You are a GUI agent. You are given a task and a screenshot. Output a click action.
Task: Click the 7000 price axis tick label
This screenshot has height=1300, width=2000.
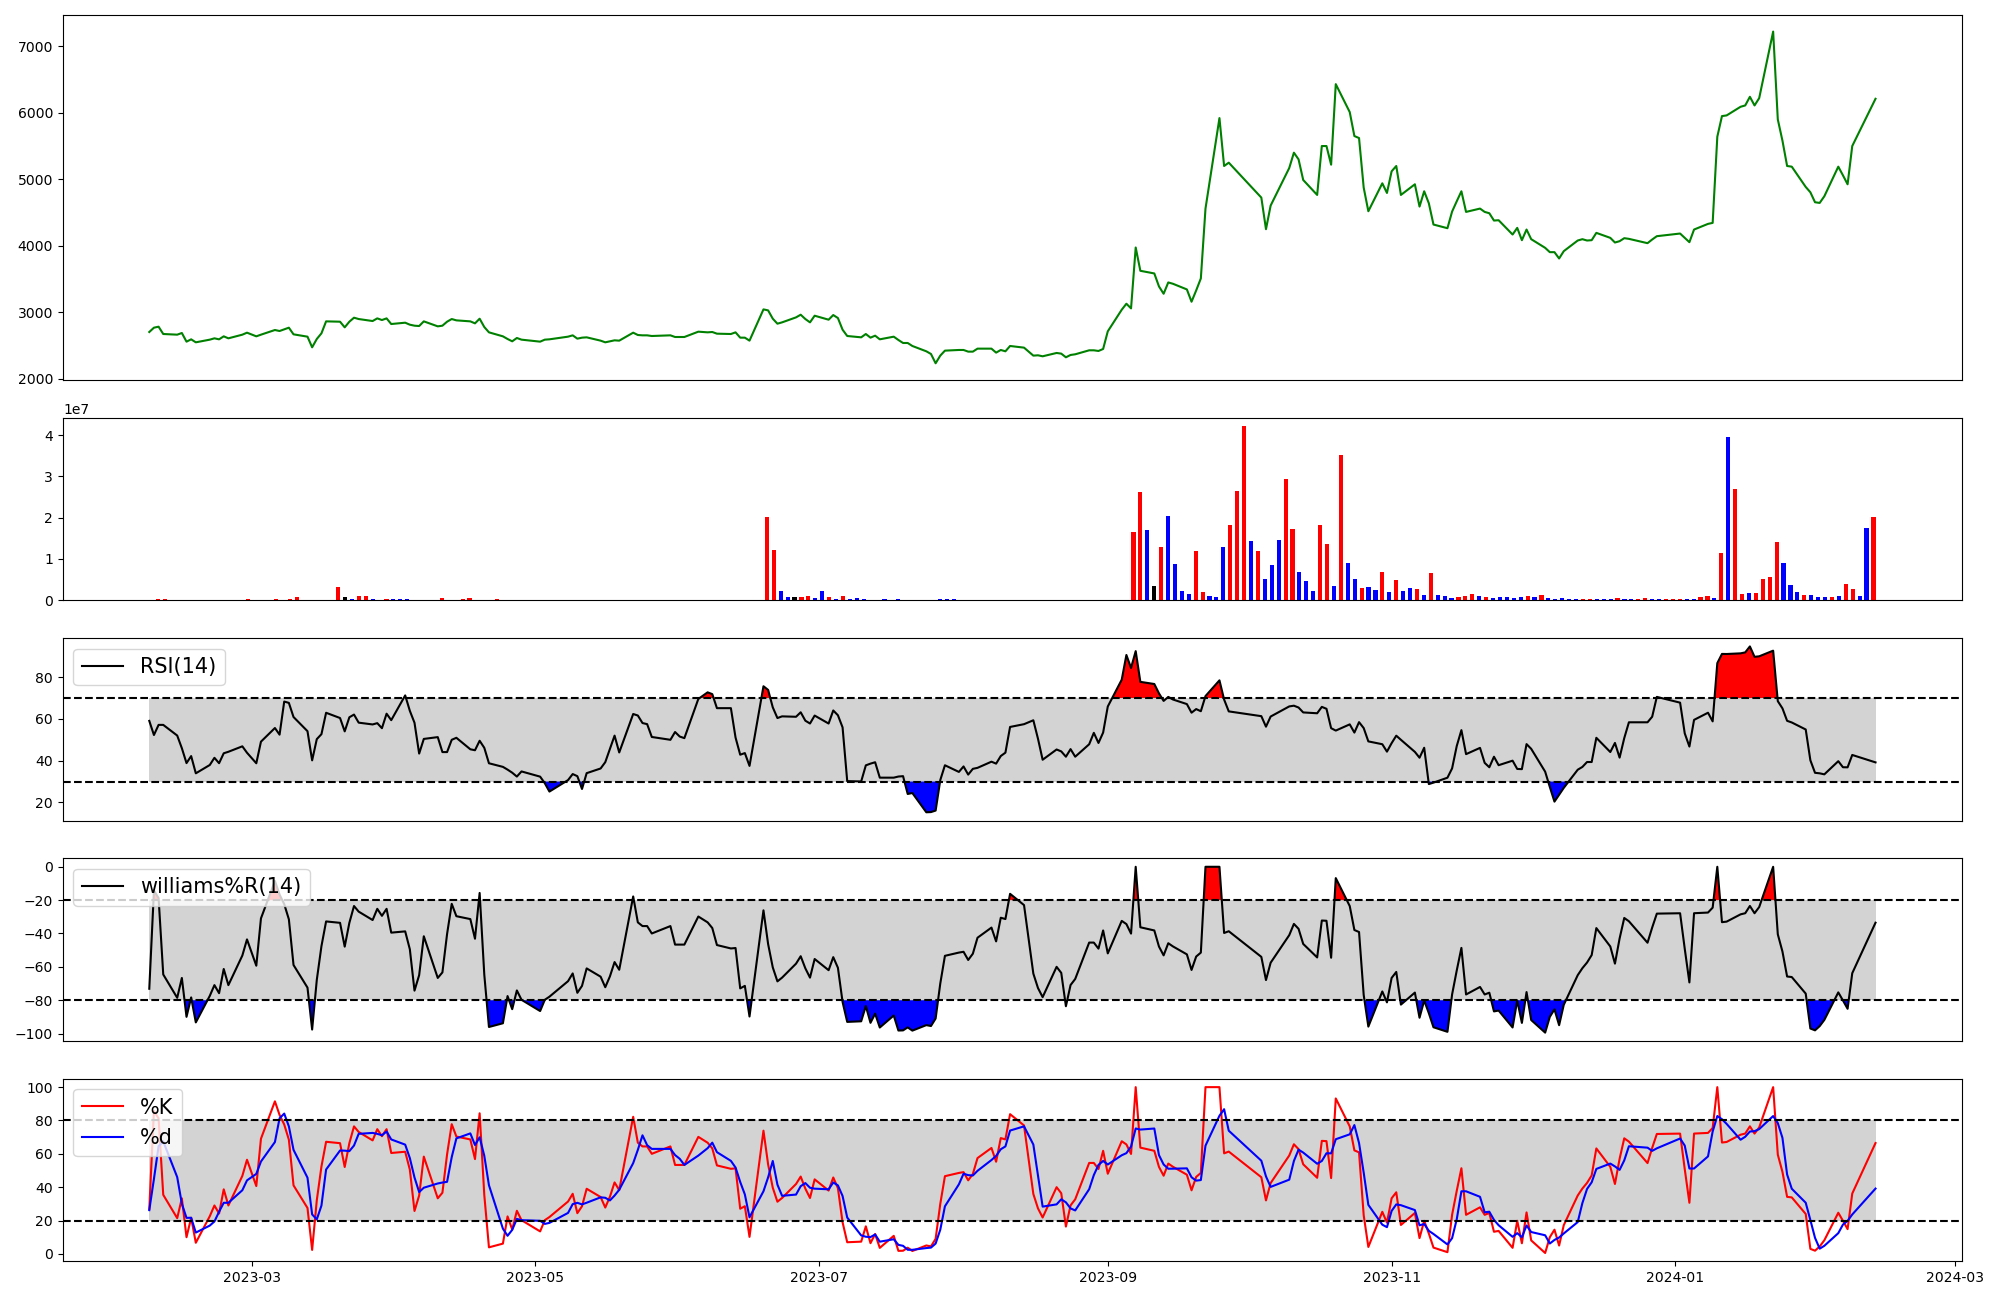point(37,47)
